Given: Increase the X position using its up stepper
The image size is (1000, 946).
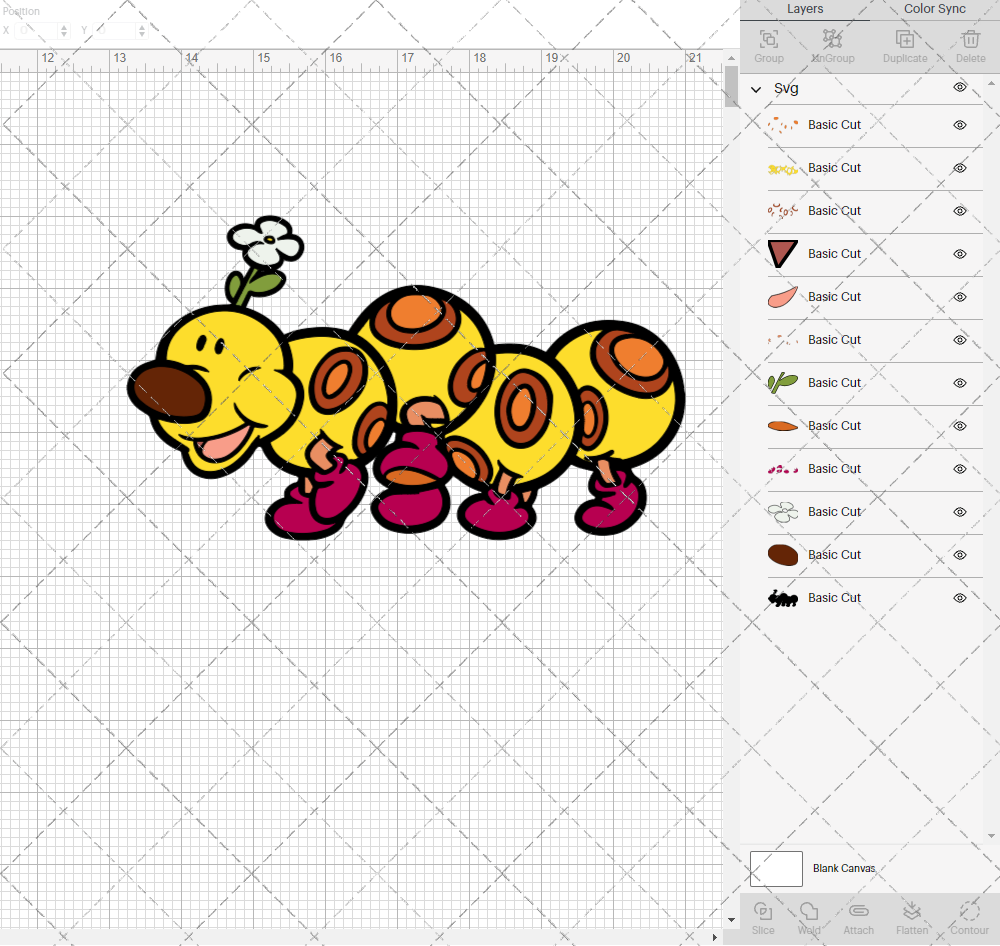Looking at the screenshot, I should (66, 26).
